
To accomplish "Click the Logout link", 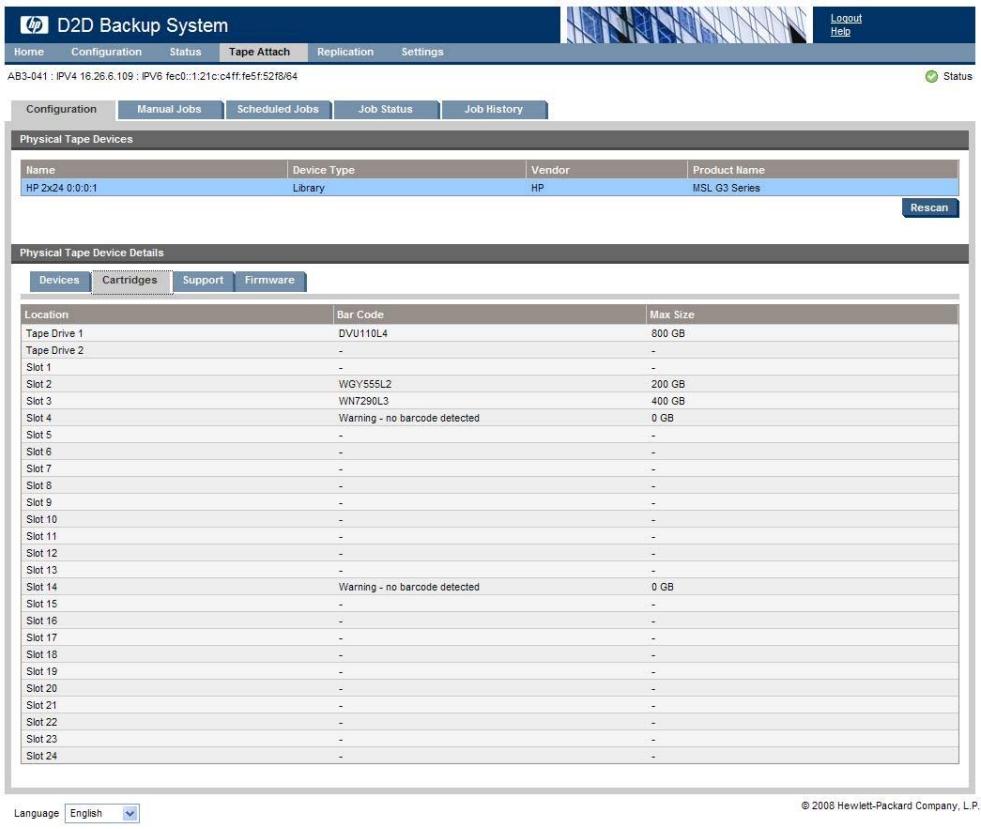I will click(x=846, y=19).
